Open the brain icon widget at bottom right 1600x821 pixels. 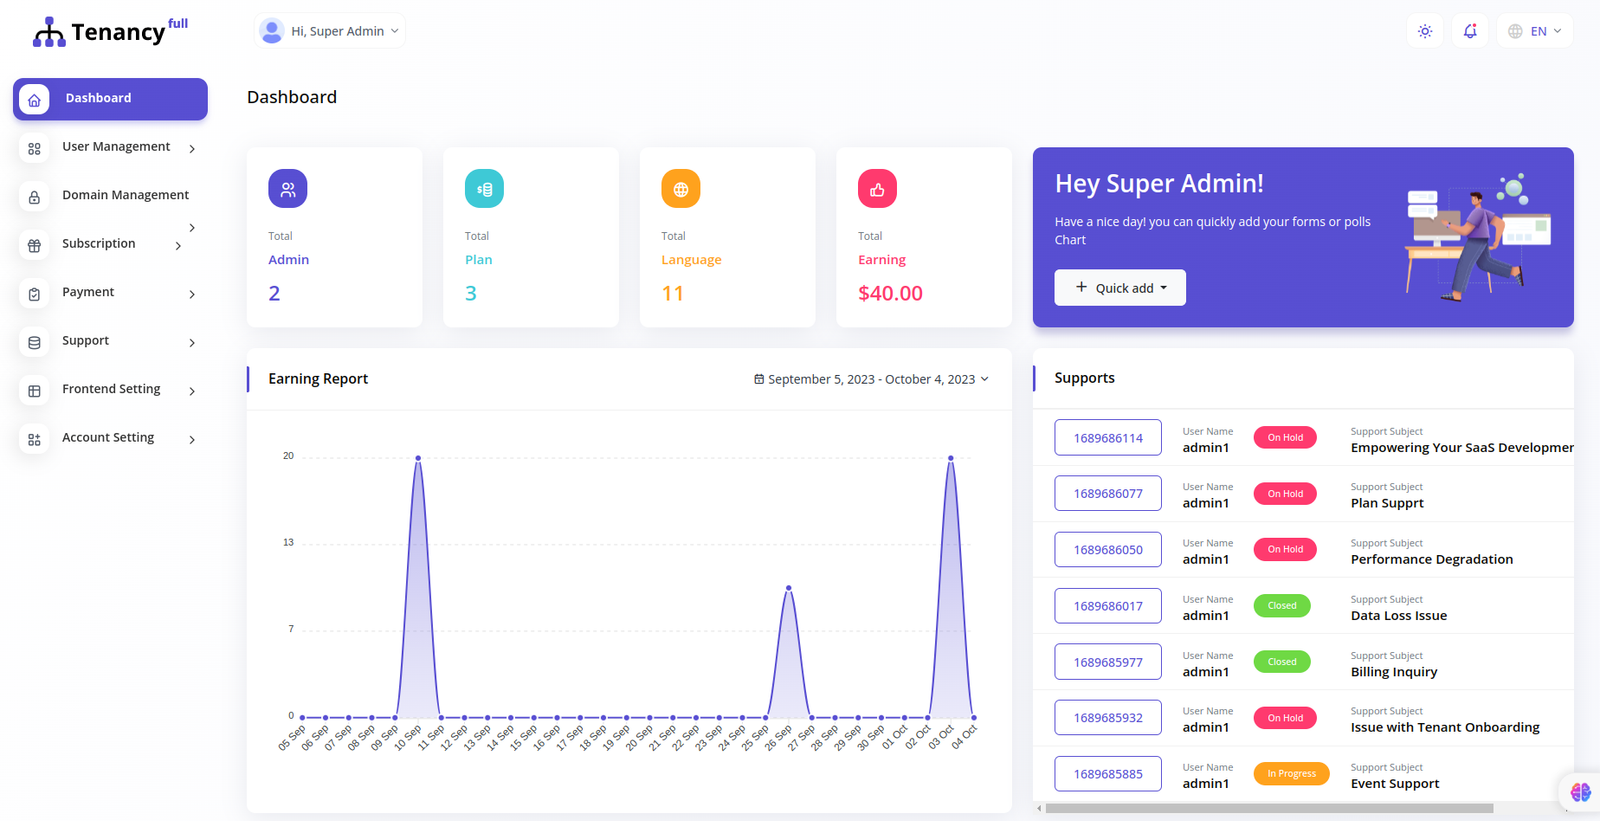click(1580, 792)
